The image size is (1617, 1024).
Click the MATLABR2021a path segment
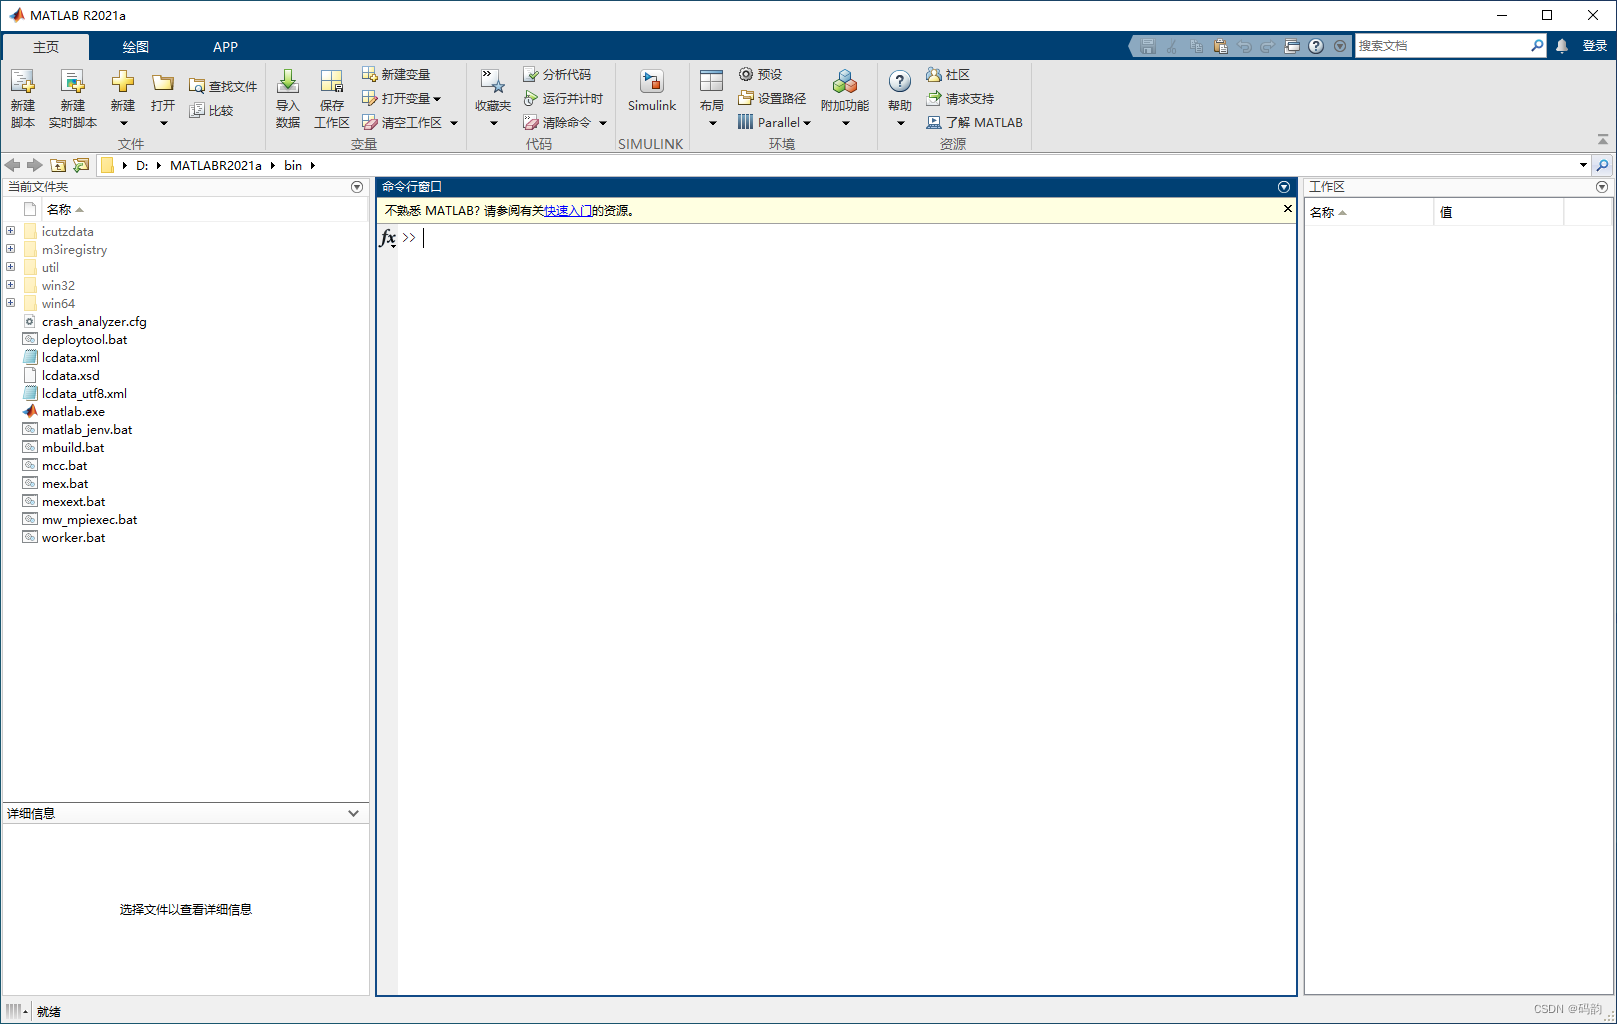(216, 165)
